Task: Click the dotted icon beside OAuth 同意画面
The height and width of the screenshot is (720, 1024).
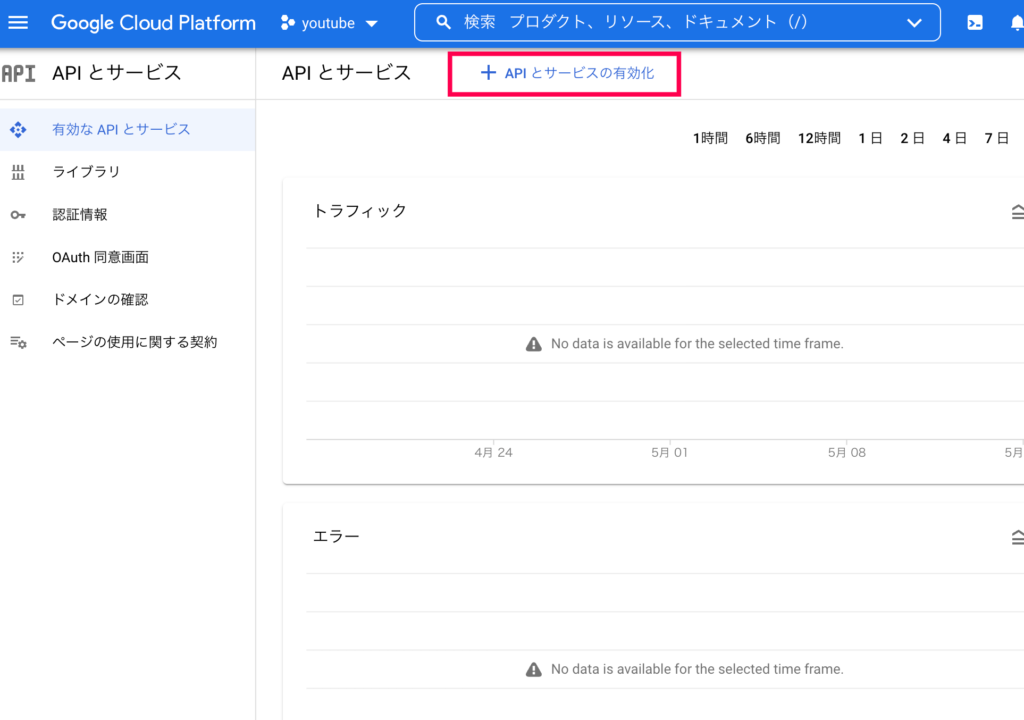Action: [x=18, y=257]
